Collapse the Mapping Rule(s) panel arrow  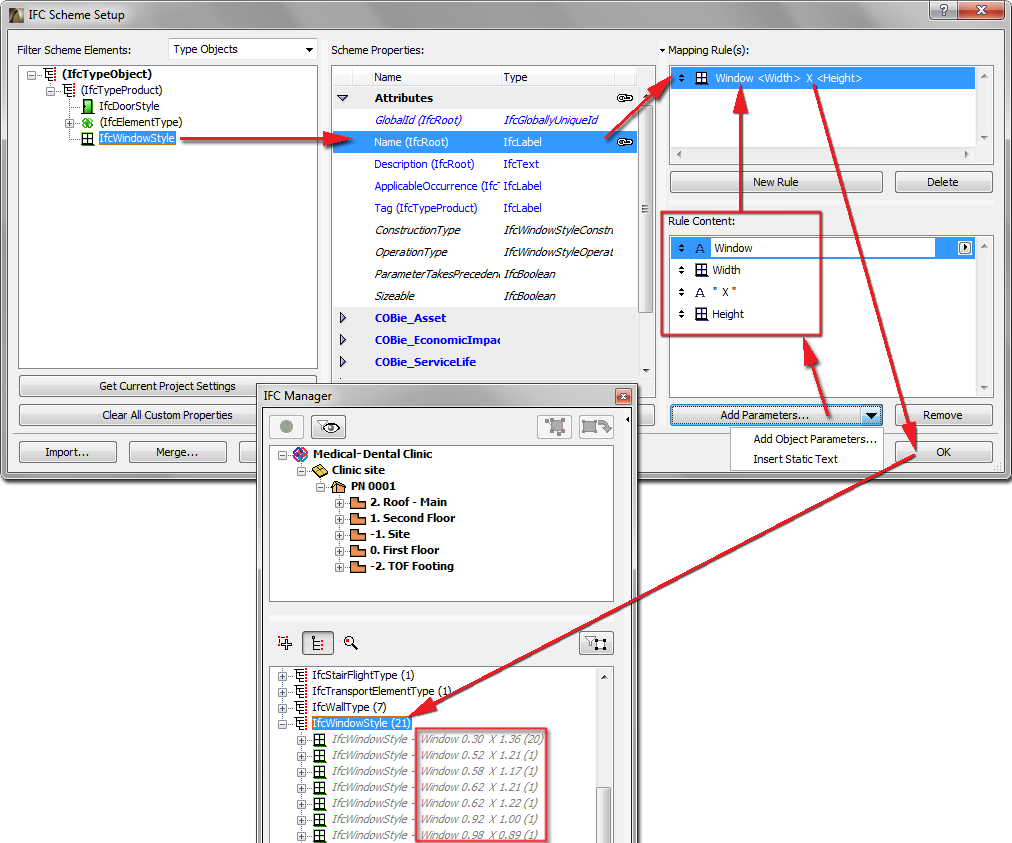[662, 50]
